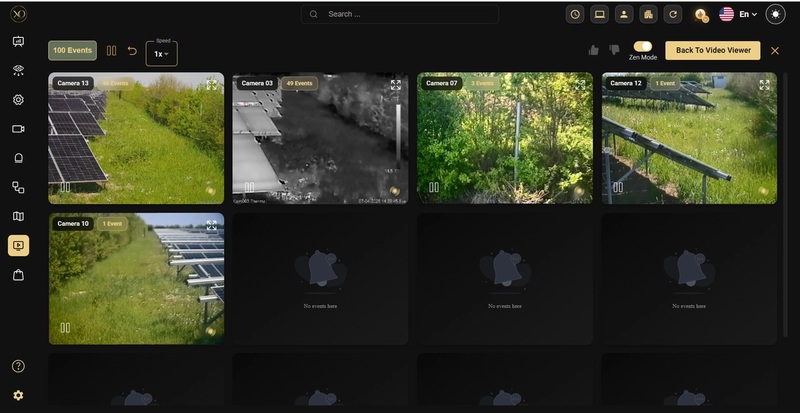Screen dimensions: 800x413
Task: Open the gear configuration icon in sidebar
Action: click(18, 100)
